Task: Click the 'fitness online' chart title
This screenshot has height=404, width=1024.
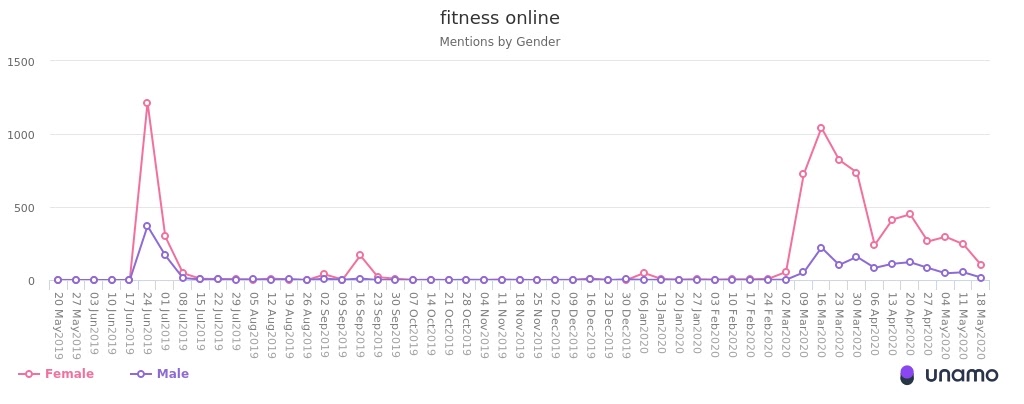Action: [500, 18]
